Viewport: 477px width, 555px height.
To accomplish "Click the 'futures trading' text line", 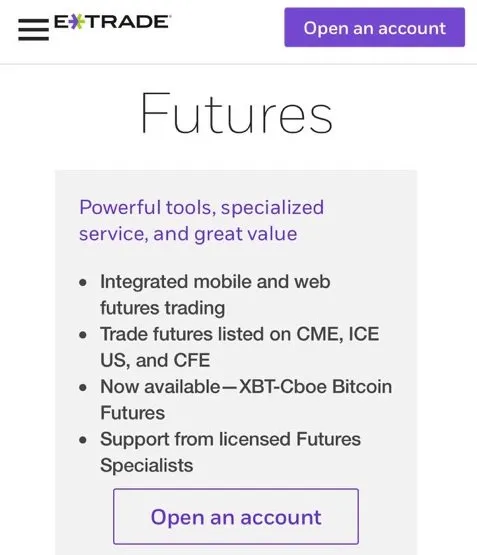I will [x=162, y=308].
